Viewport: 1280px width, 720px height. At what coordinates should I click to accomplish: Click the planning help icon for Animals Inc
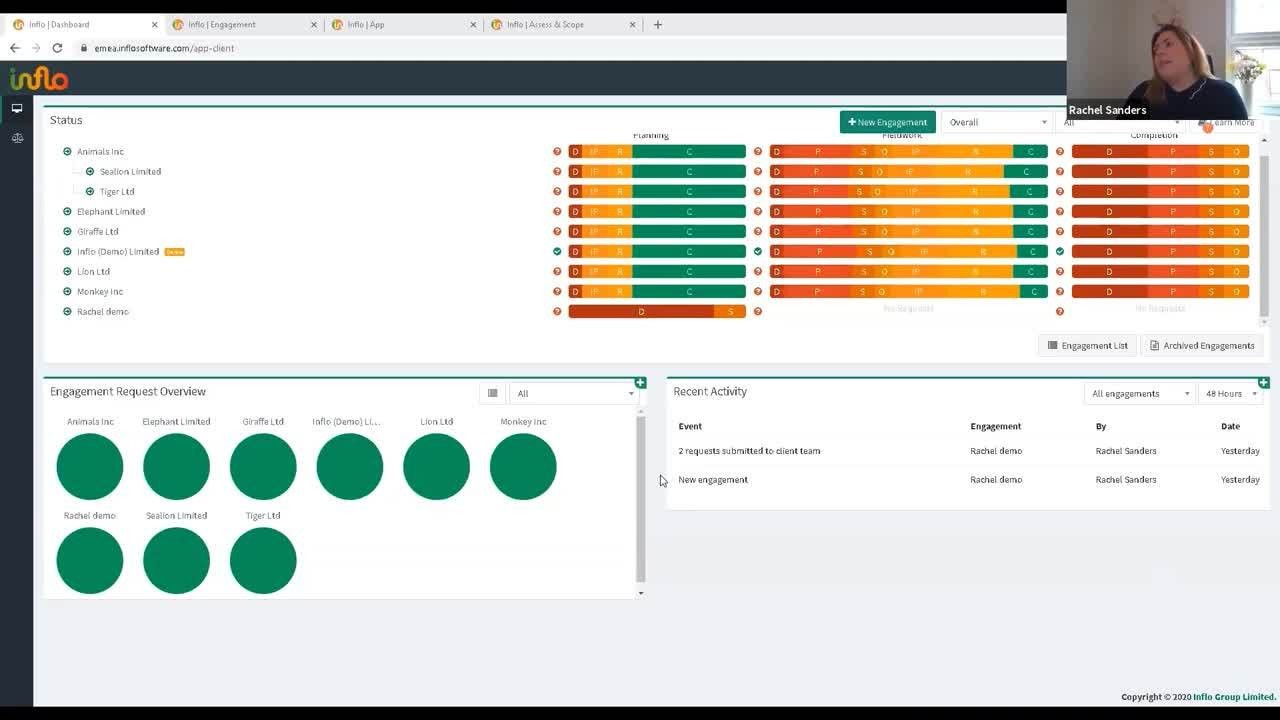click(557, 152)
